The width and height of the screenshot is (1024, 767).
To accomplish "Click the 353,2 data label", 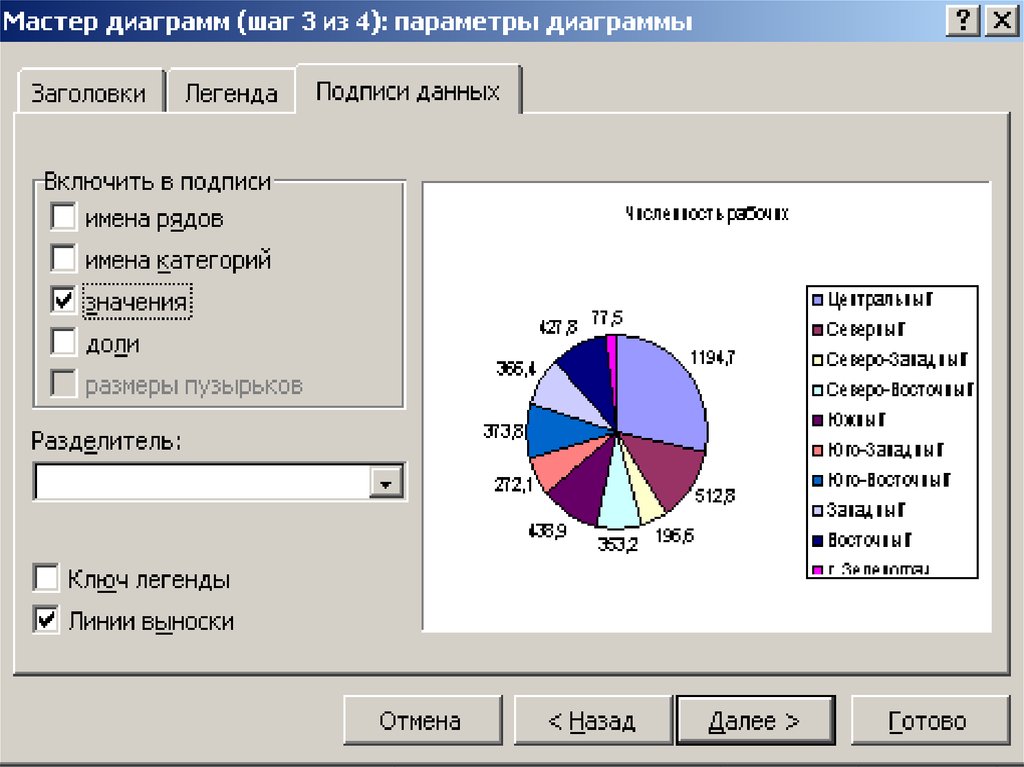I will [618, 544].
